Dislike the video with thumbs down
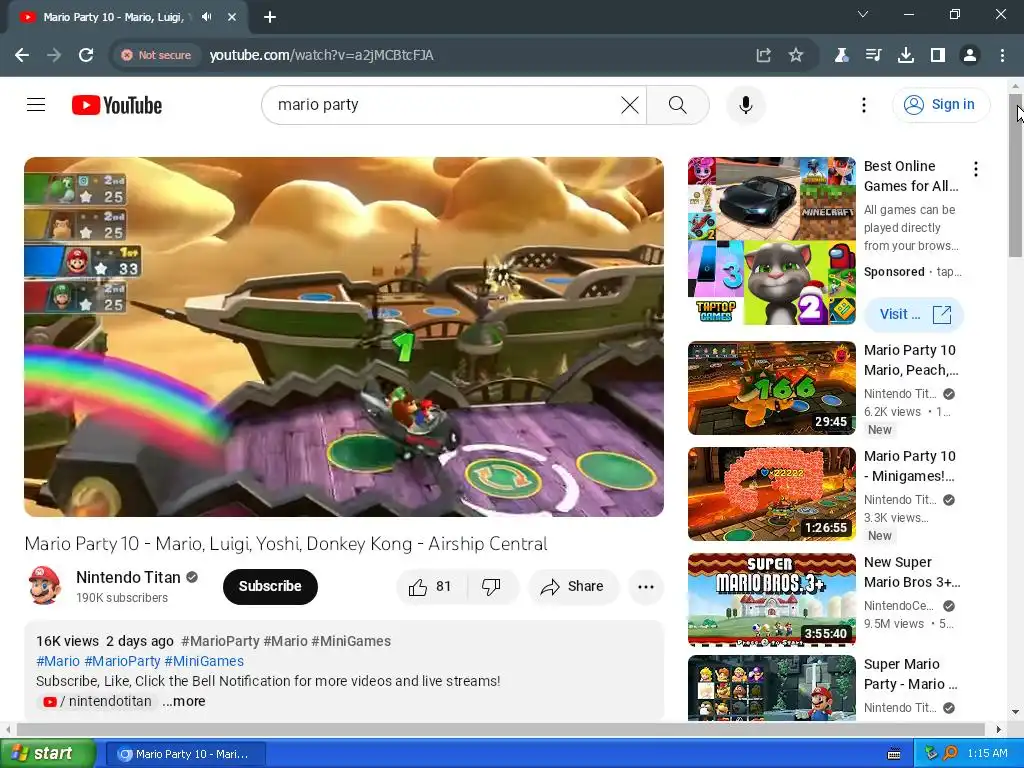 tap(492, 586)
